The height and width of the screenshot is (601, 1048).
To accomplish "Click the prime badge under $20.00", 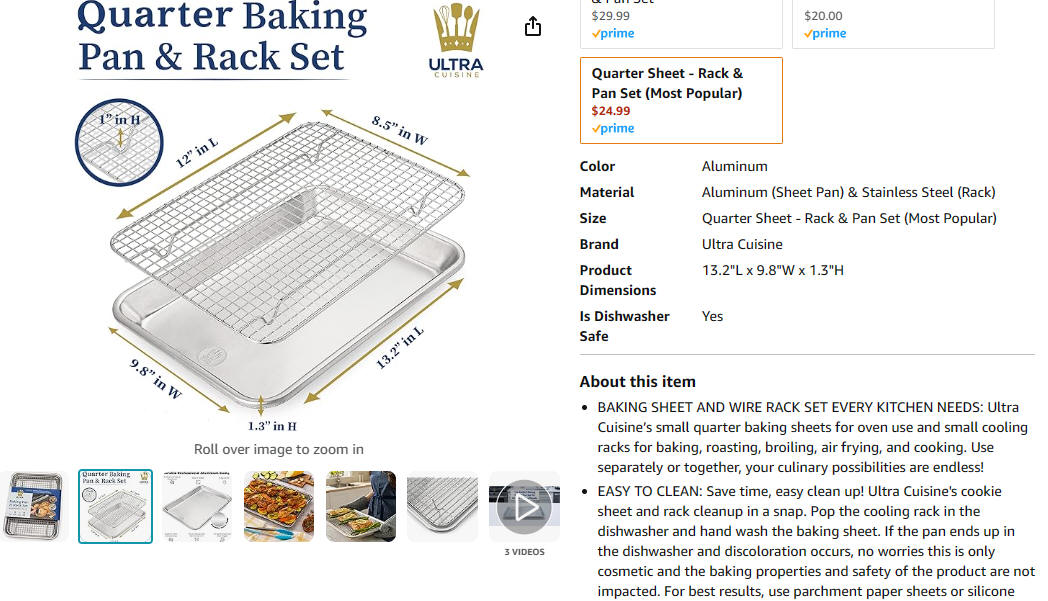I will click(825, 33).
